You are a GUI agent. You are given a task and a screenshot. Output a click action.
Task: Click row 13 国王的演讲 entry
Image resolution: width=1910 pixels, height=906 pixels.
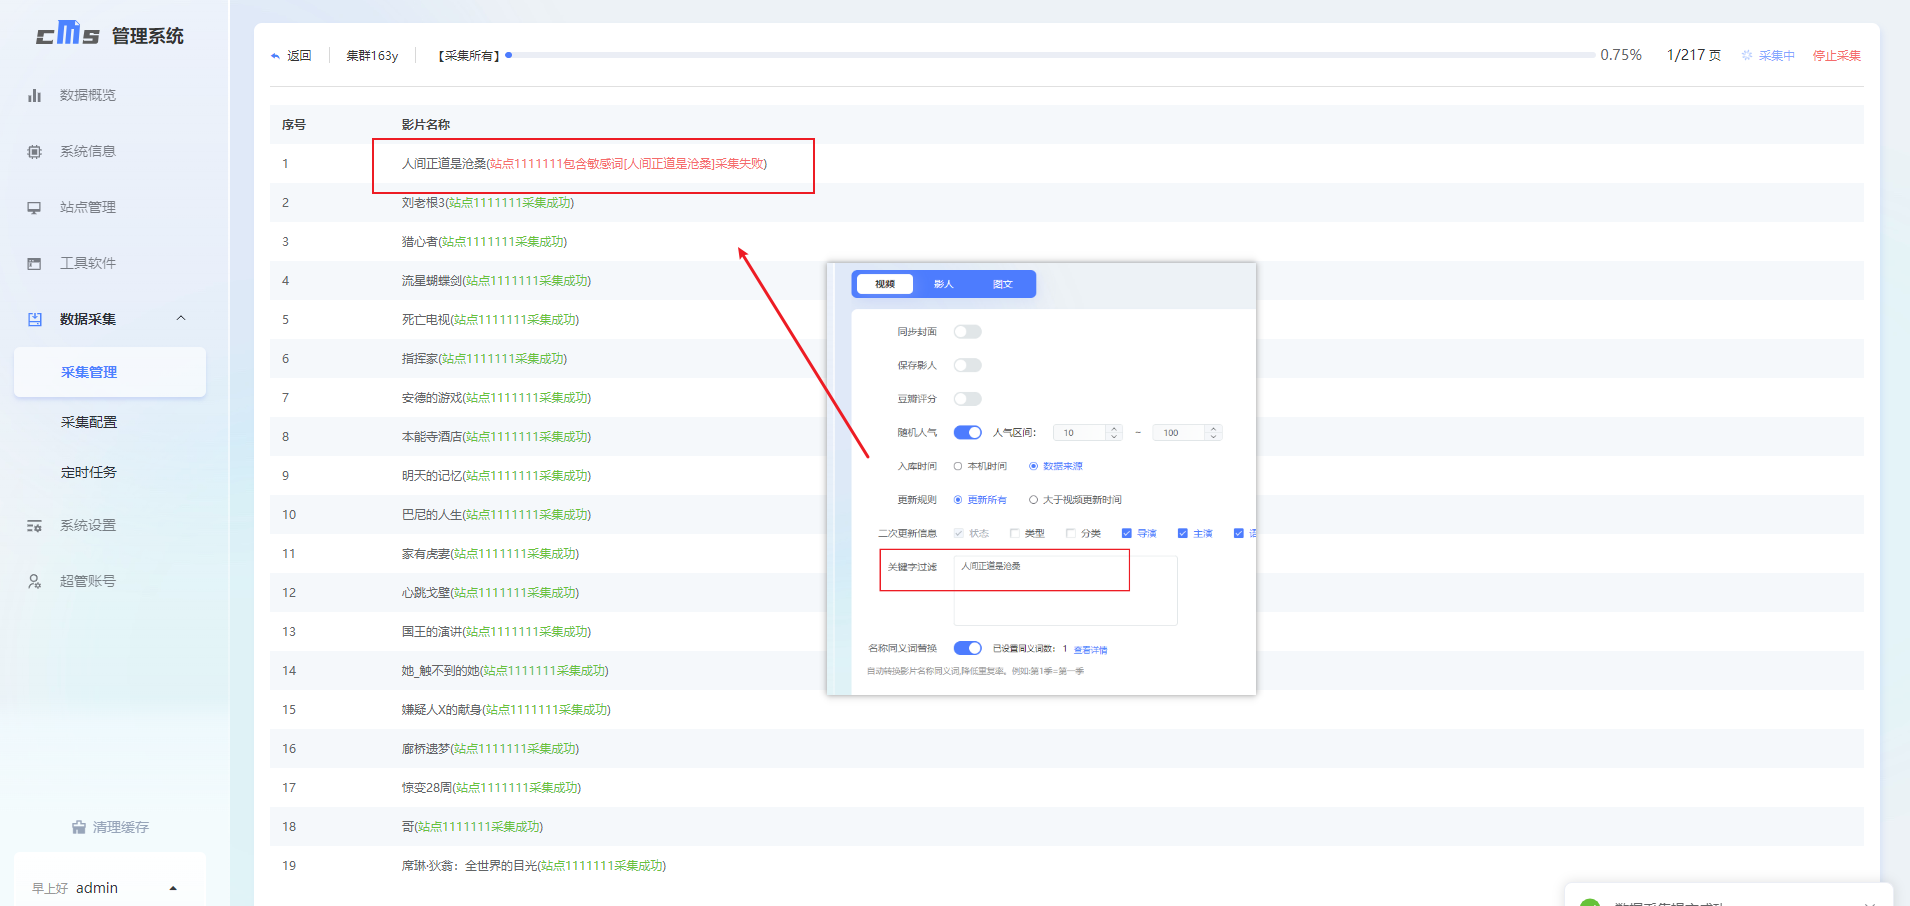tap(496, 631)
